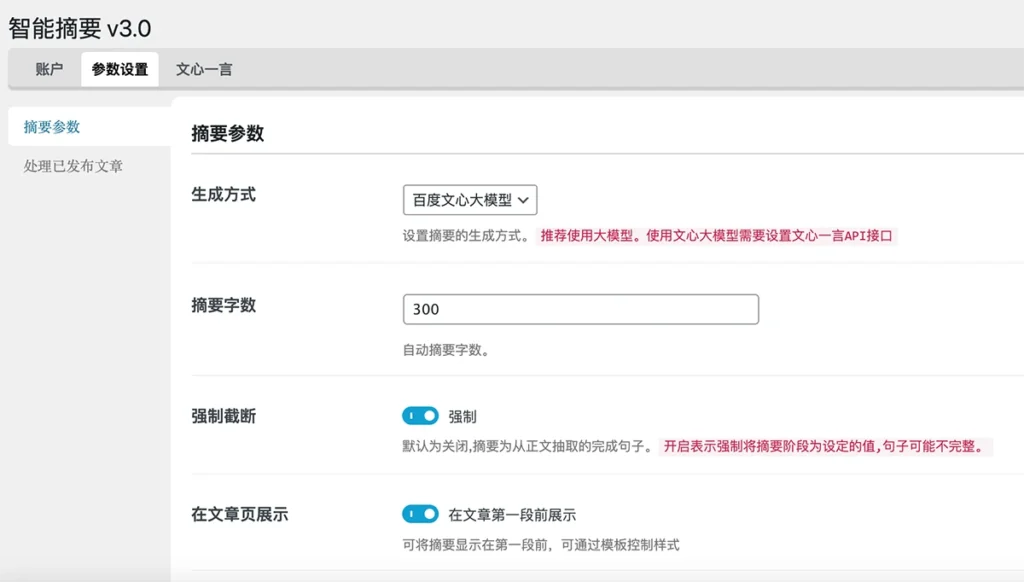Select 摘要参数 in the left sidebar
The image size is (1024, 582).
coord(52,127)
